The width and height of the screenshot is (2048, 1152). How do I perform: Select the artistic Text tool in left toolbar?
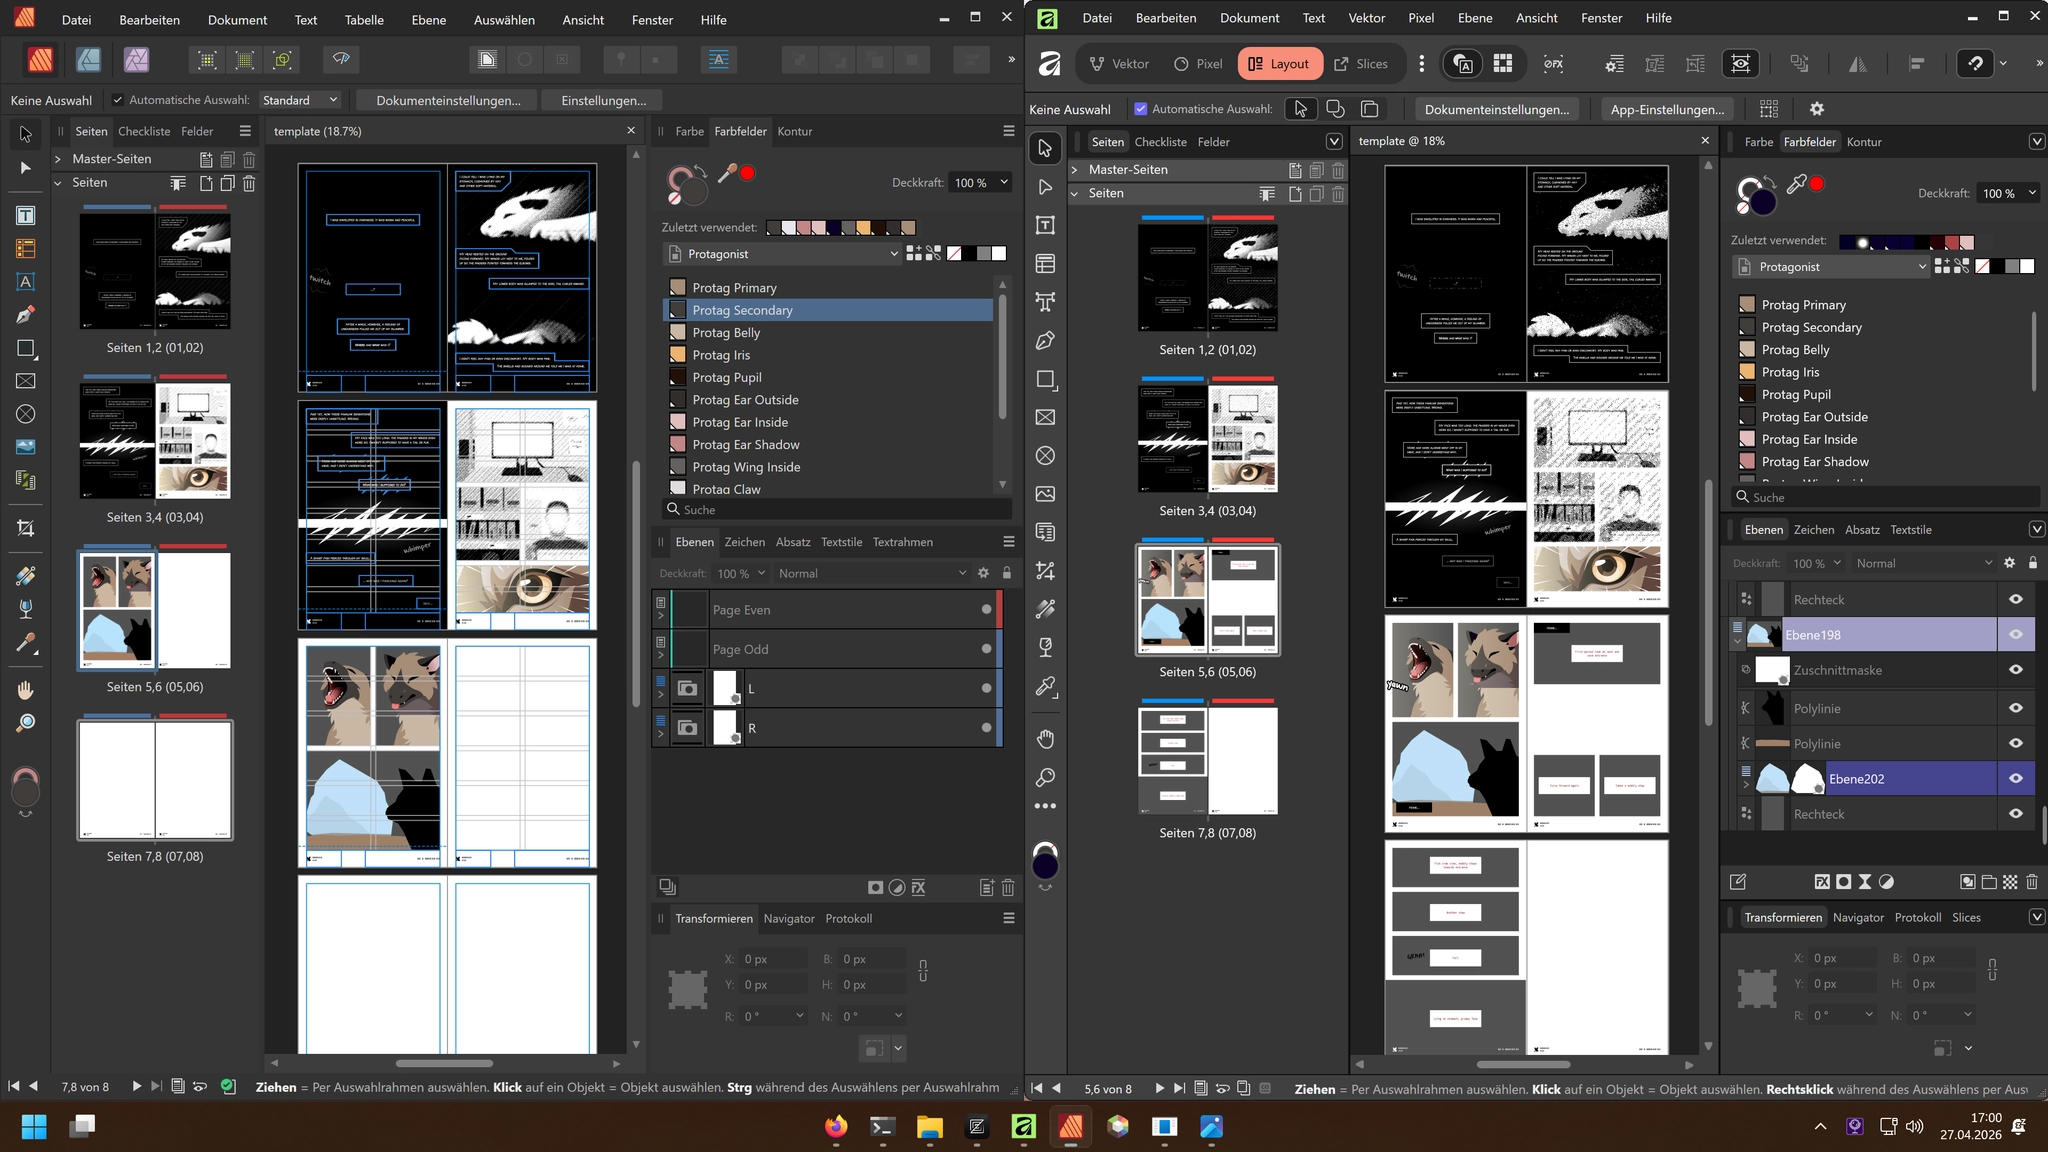click(x=26, y=282)
